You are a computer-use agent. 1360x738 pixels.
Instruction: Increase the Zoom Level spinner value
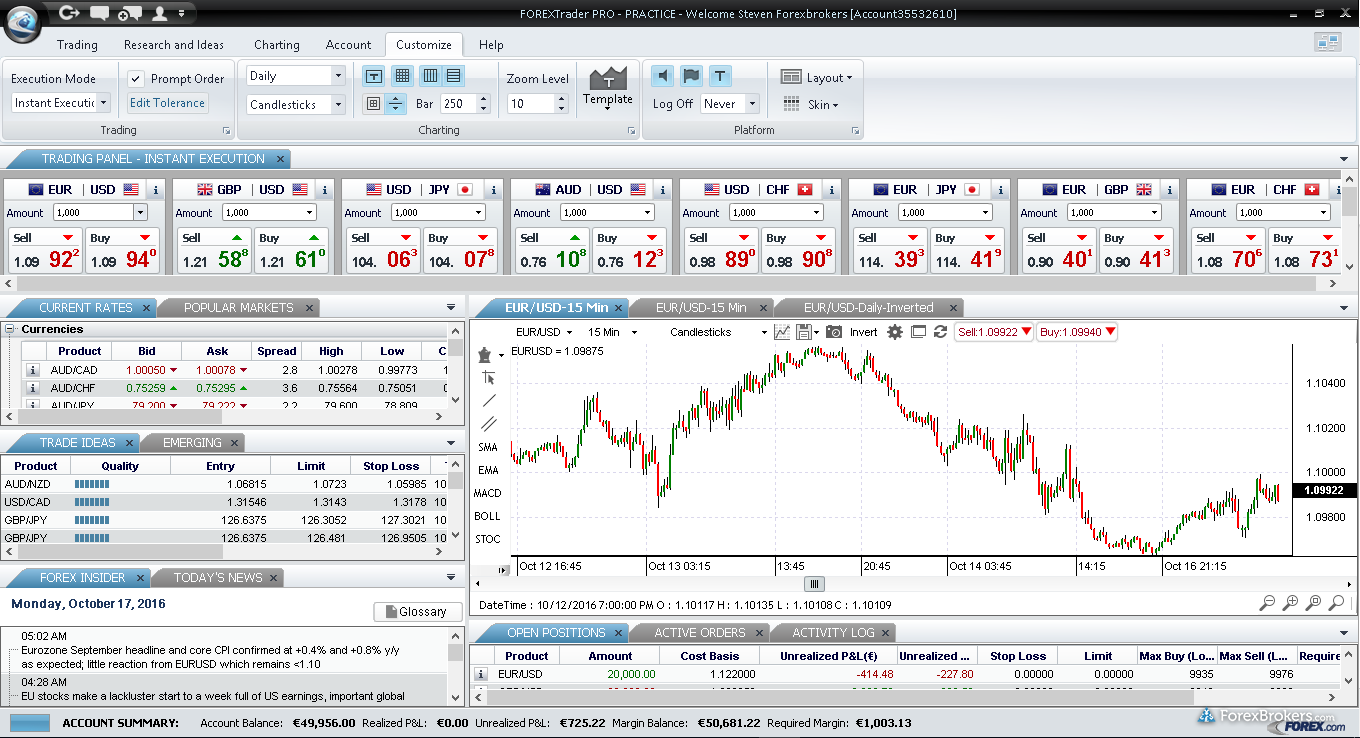(x=562, y=99)
